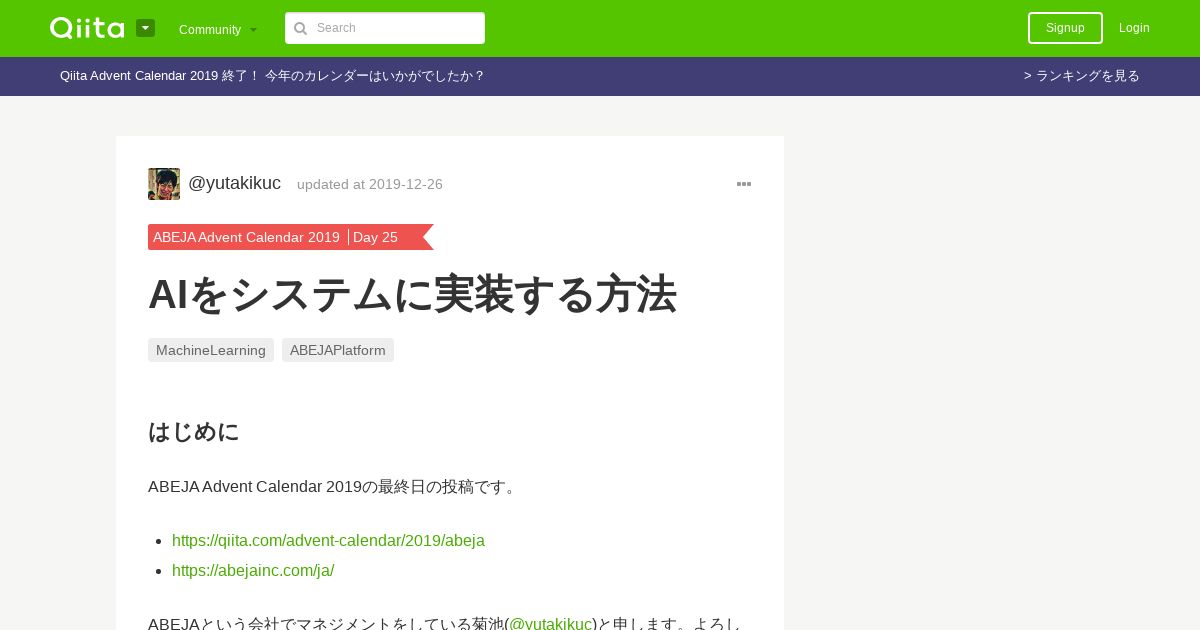Click the Qiita logo

pos(87,28)
